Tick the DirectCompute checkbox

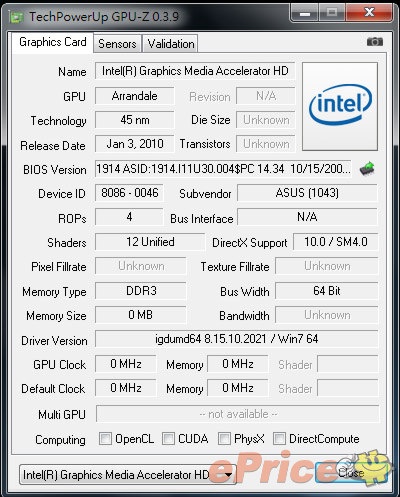point(279,438)
